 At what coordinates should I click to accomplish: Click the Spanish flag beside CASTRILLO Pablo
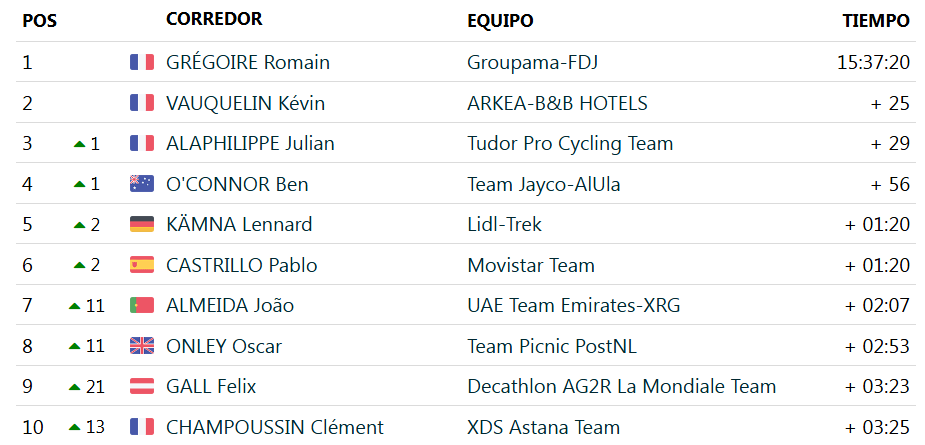point(142,265)
